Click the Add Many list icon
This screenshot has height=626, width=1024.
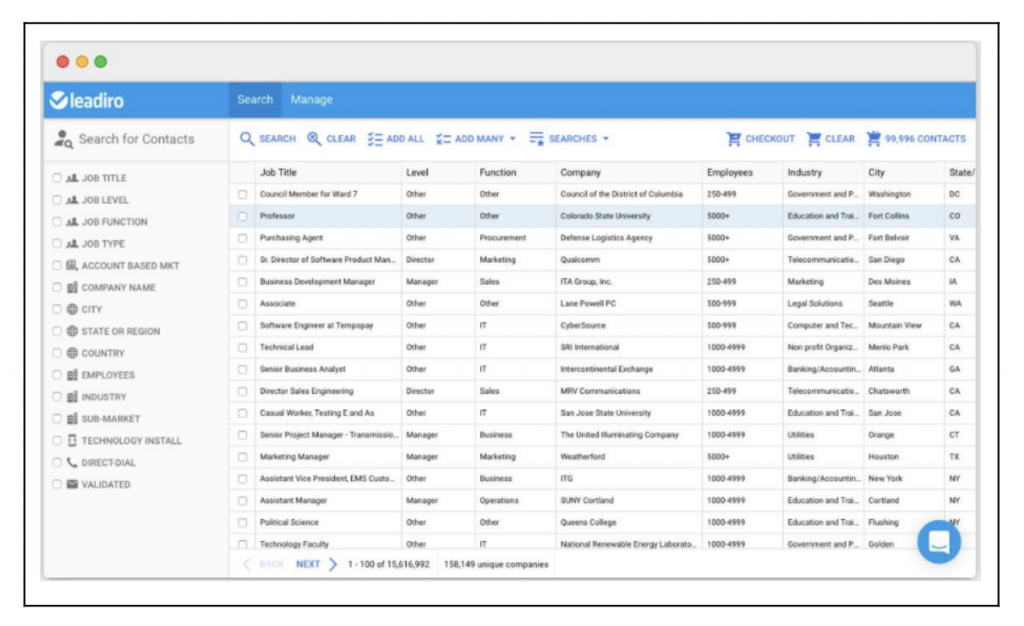(443, 139)
